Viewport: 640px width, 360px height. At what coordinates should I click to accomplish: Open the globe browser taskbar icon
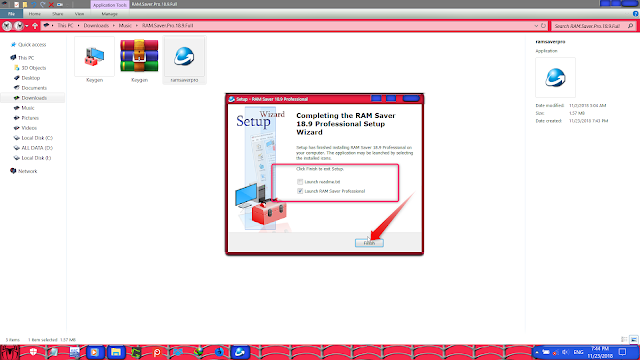click(198, 352)
